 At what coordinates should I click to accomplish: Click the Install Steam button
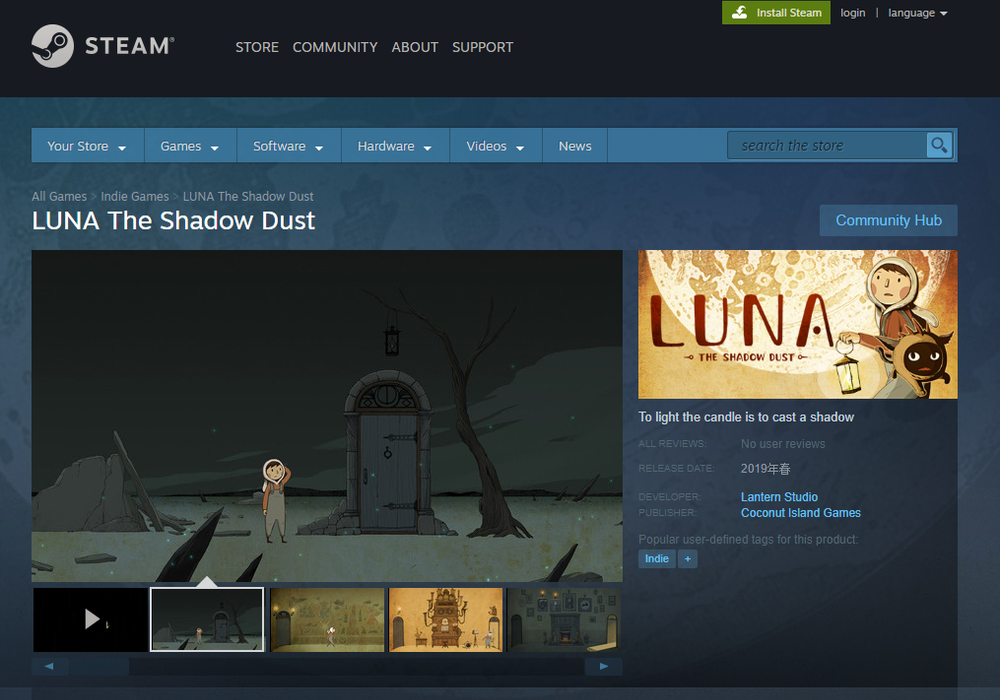776,13
